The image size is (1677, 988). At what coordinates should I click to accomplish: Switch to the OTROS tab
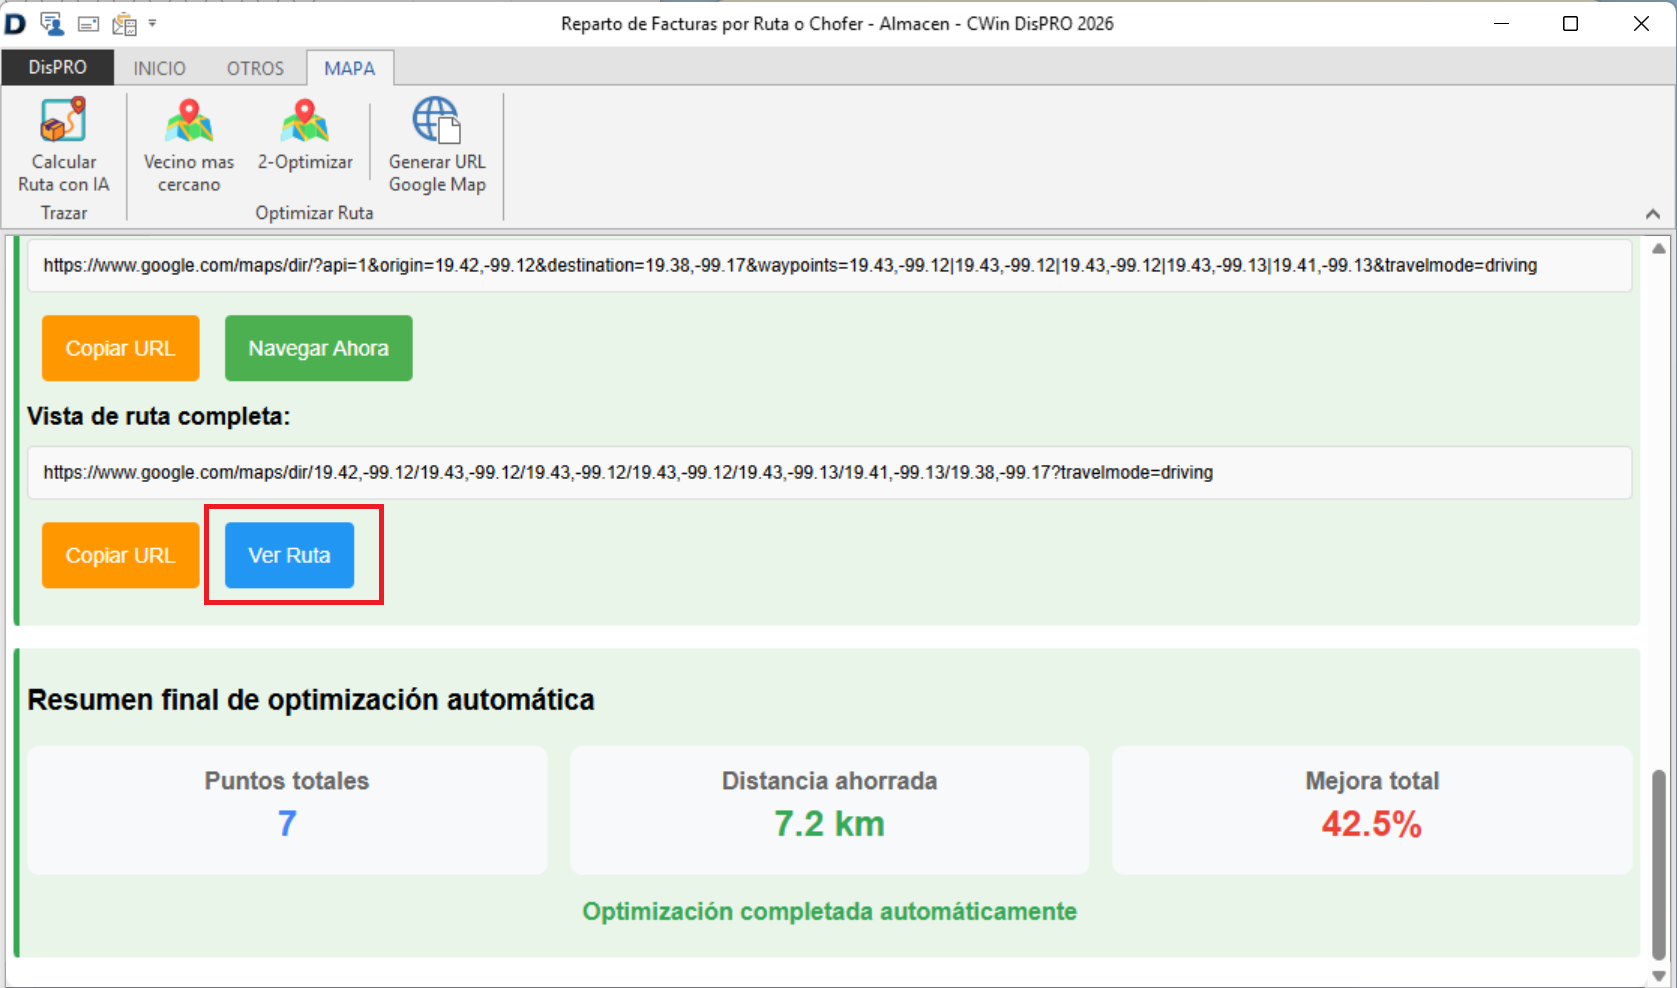(254, 67)
